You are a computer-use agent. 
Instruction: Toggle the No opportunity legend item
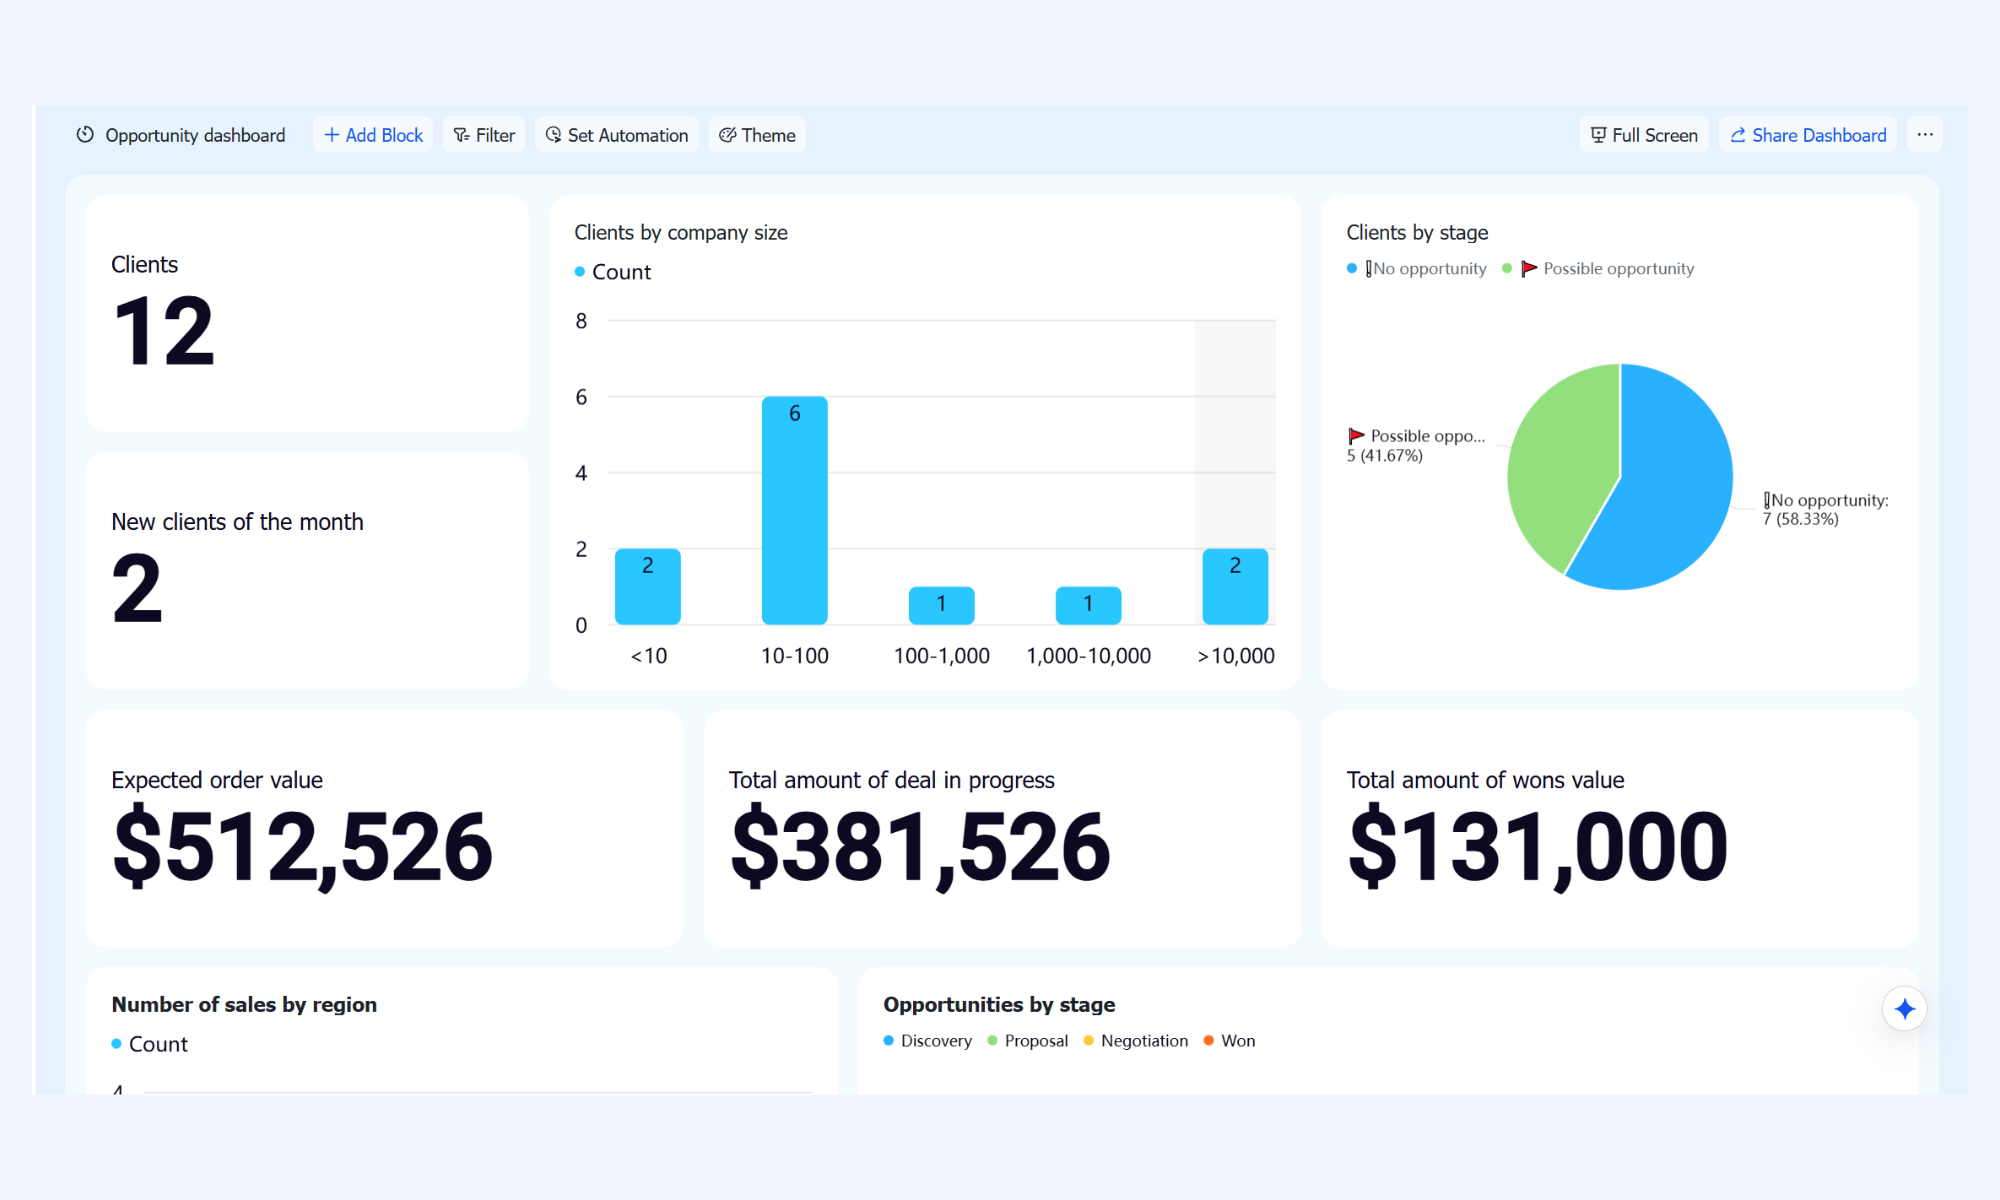point(1417,269)
